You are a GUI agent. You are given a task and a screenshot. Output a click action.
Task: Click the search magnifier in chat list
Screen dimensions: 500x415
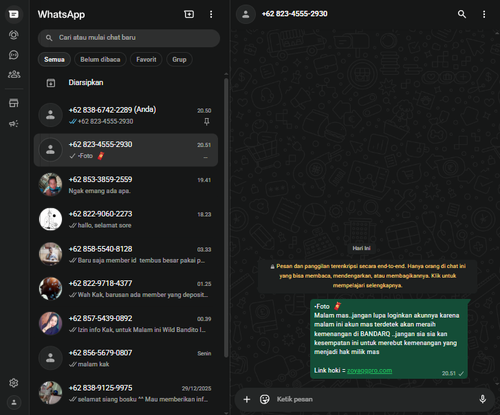click(49, 38)
